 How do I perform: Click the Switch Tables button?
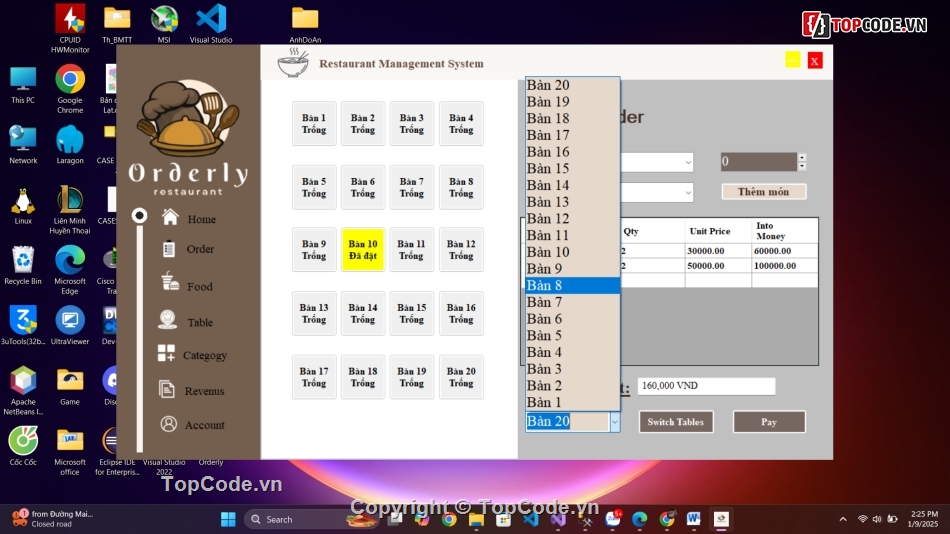click(x=676, y=422)
